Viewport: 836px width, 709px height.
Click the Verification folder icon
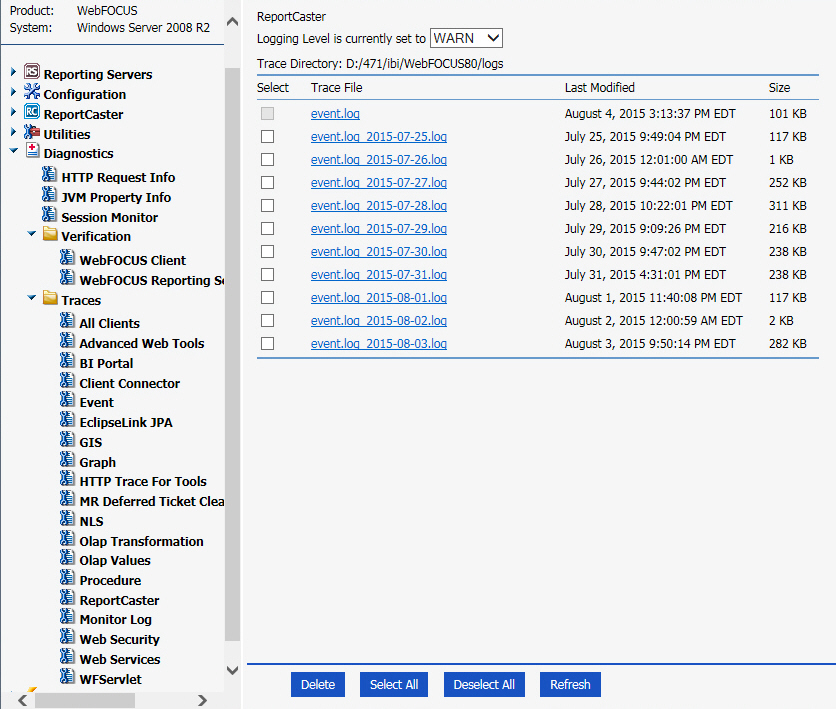[50, 234]
